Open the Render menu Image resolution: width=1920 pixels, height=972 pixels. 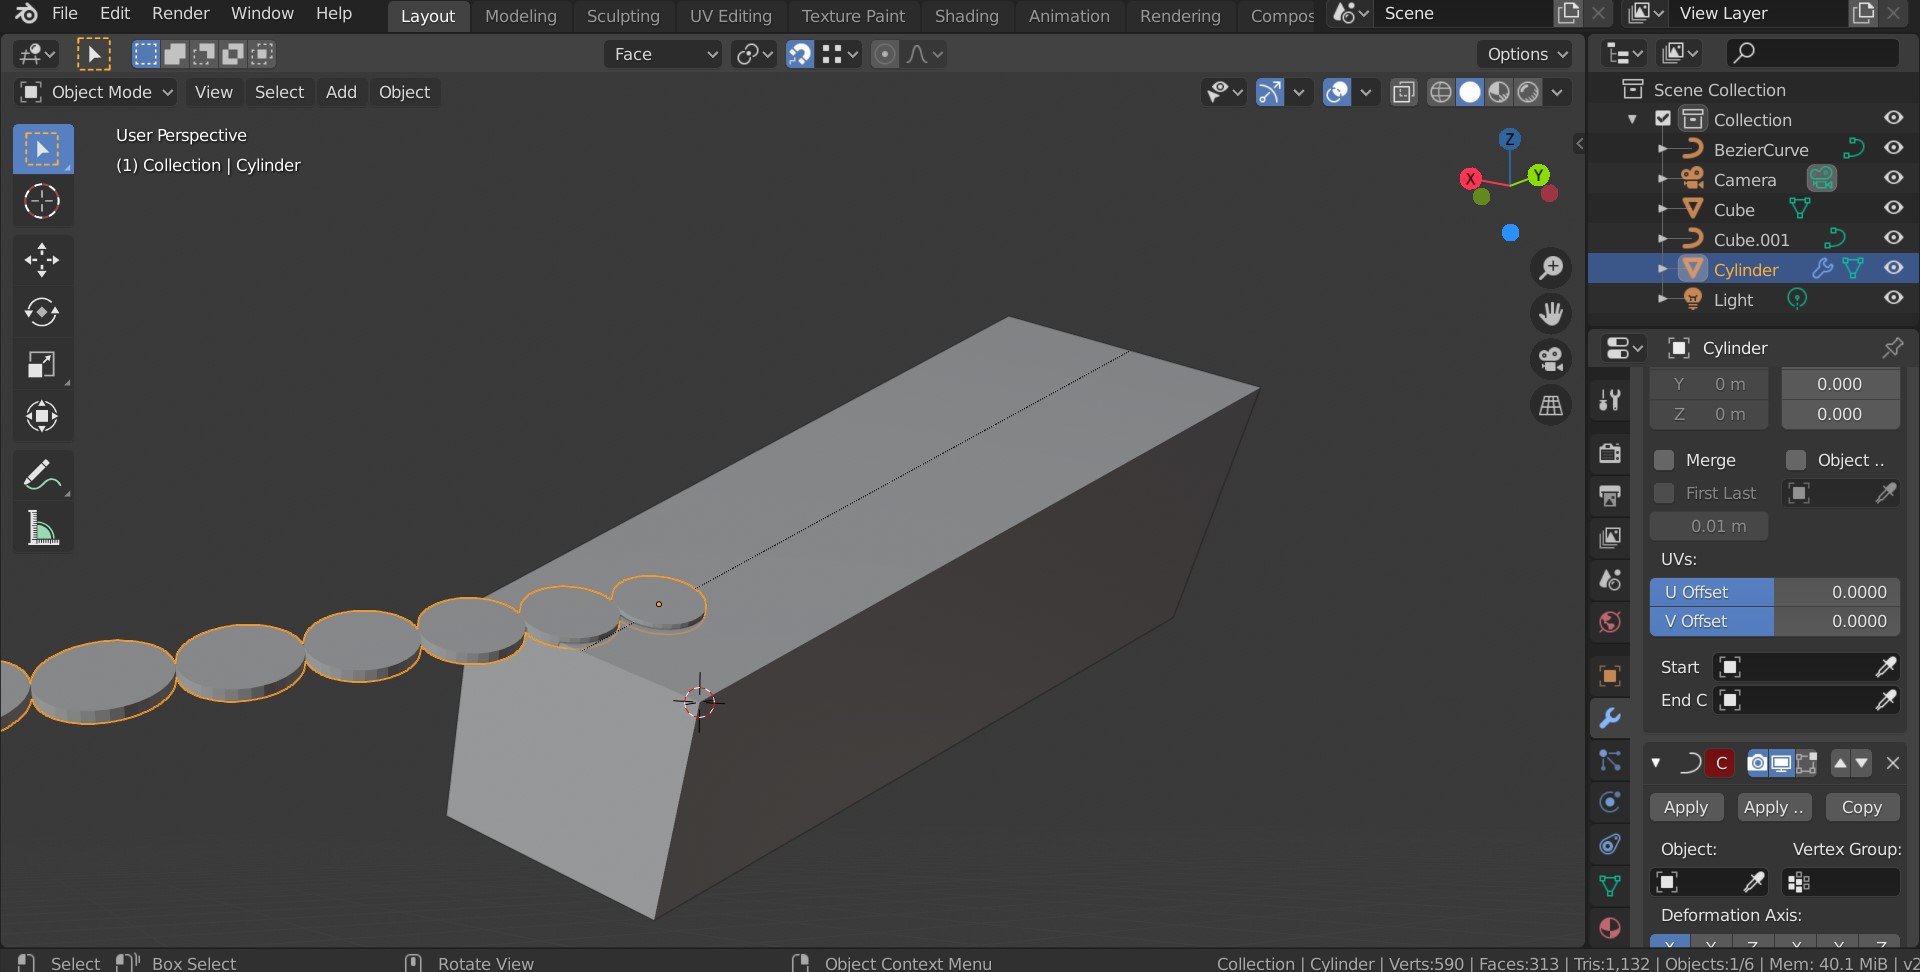(x=180, y=13)
